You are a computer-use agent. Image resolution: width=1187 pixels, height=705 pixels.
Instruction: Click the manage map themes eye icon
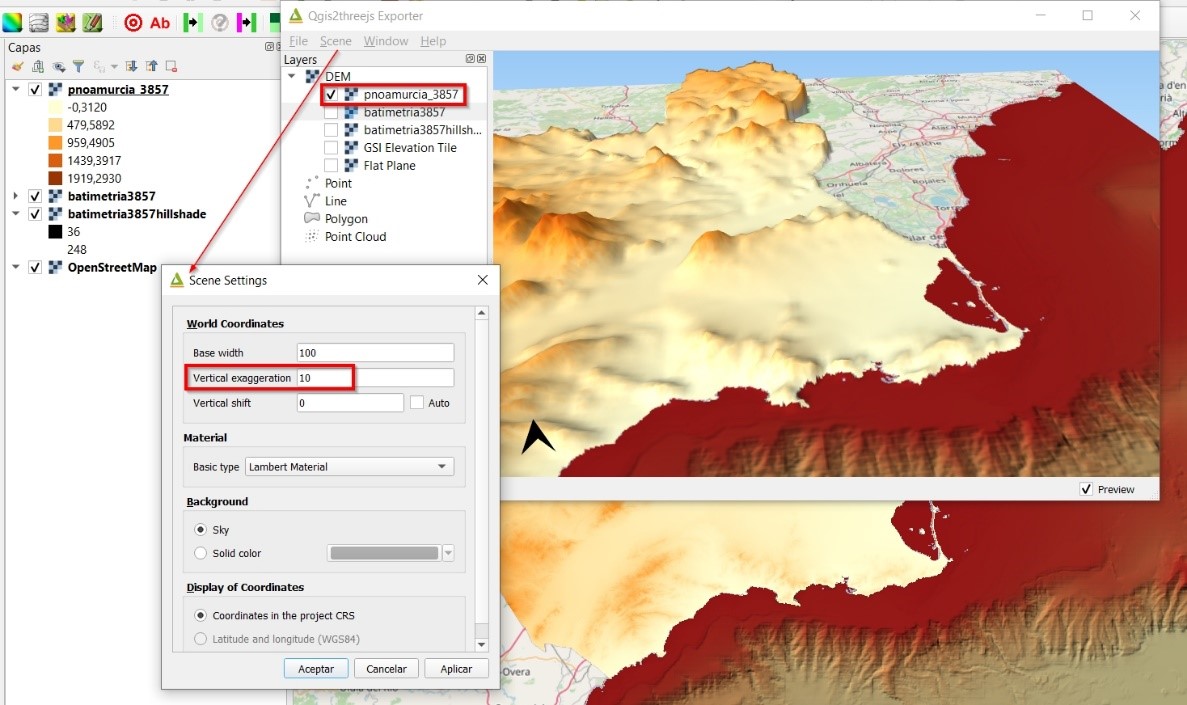[58, 67]
